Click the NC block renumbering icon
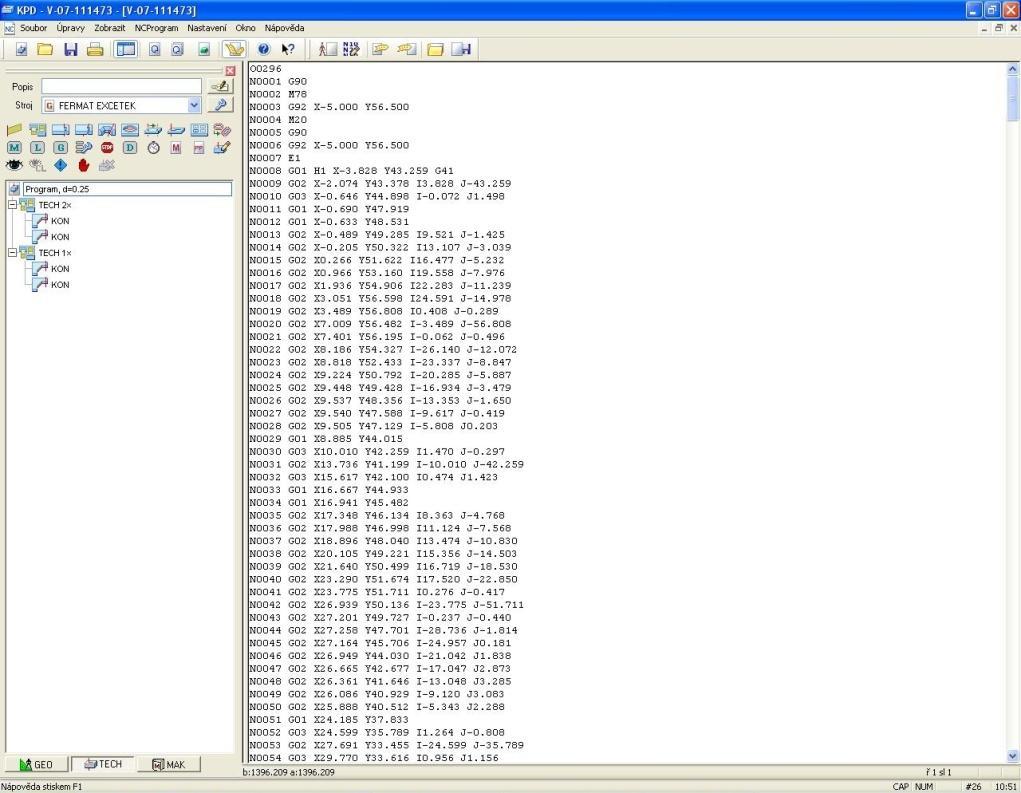Image resolution: width=1021 pixels, height=793 pixels. pos(351,49)
